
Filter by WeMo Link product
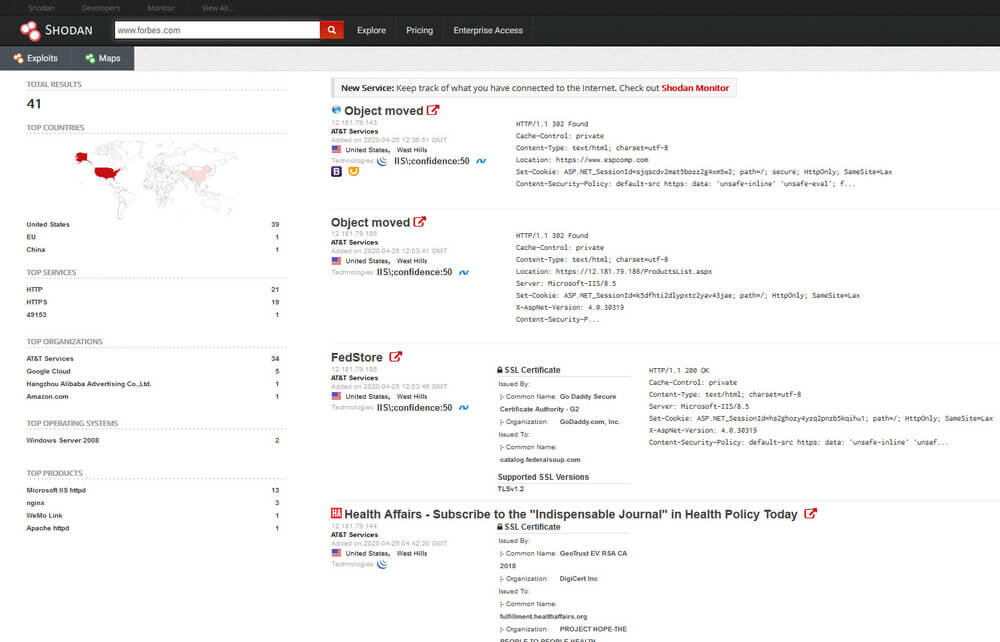pyautogui.click(x=45, y=516)
